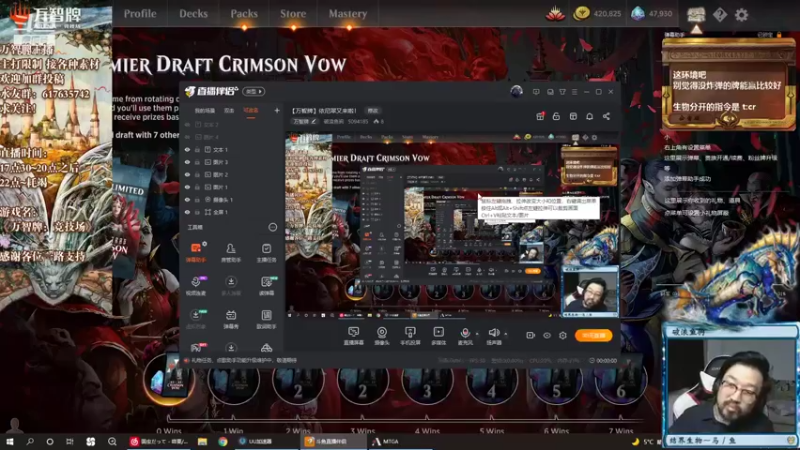The height and width of the screenshot is (450, 800).
Task: Open the 主播任务 streamer tasks tool
Action: point(266,253)
